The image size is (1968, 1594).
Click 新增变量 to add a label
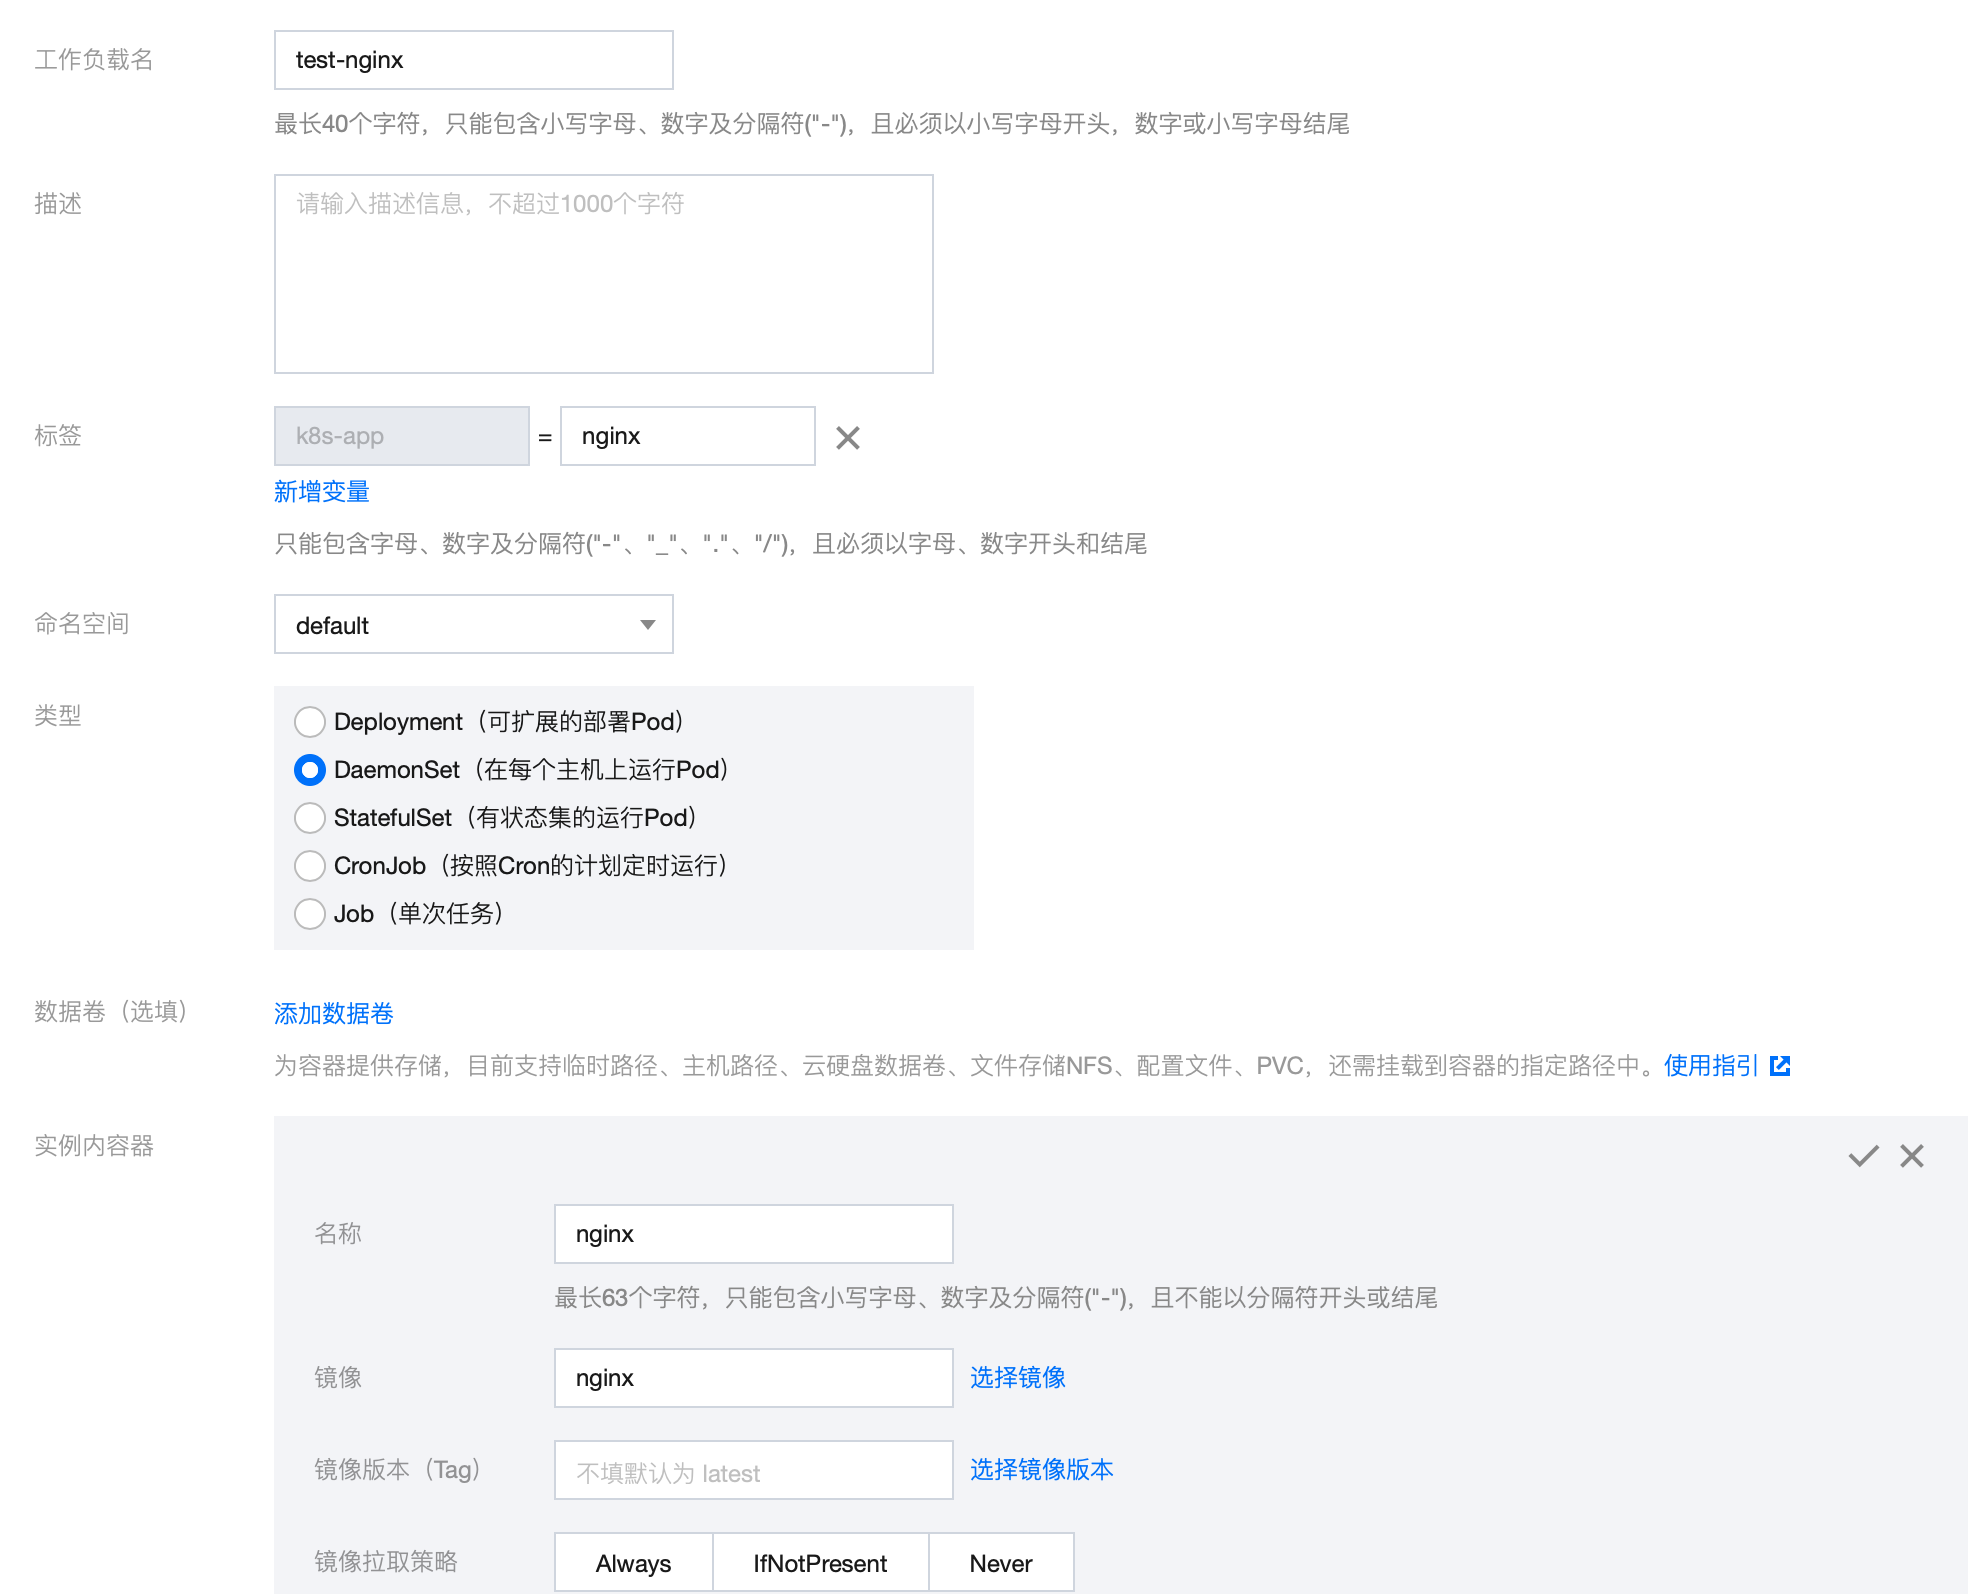coord(320,491)
